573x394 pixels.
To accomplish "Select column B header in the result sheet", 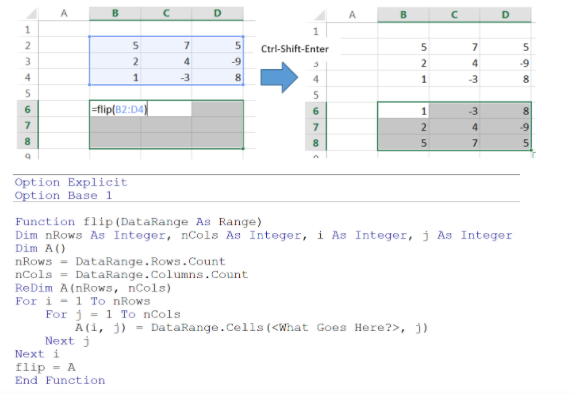I will (x=403, y=15).
